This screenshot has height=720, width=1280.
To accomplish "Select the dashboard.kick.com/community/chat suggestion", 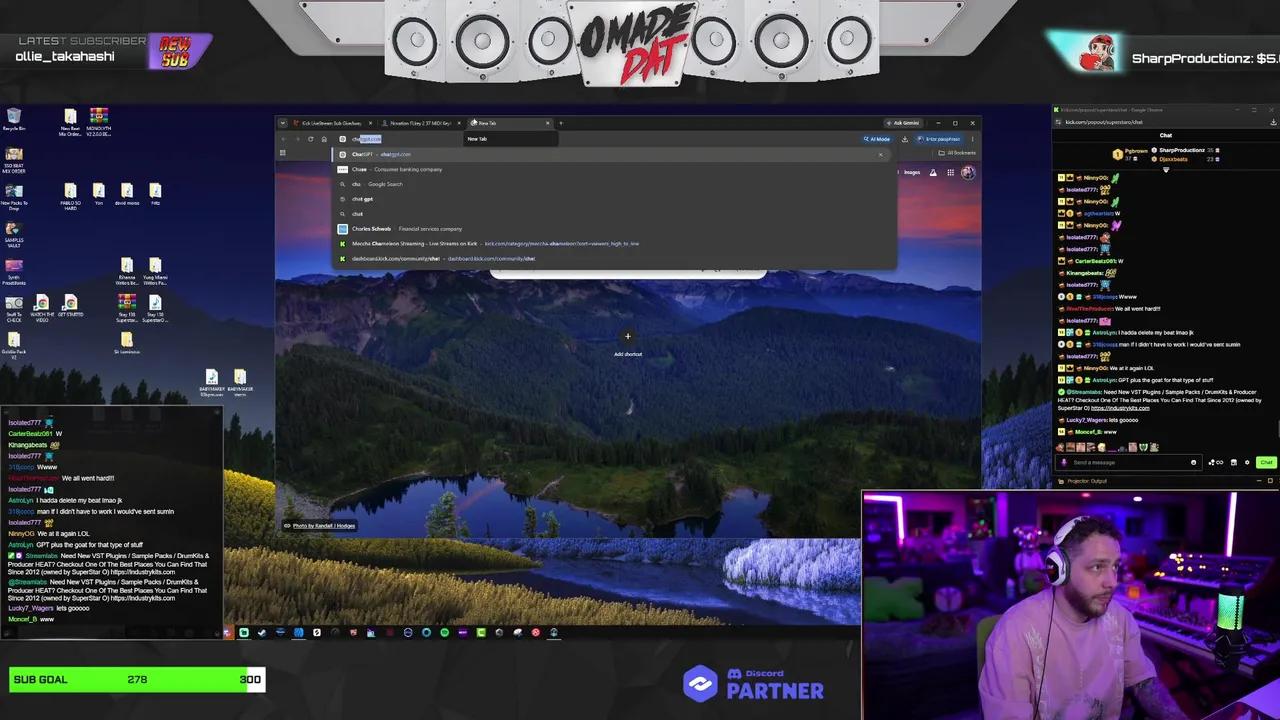I will point(612,258).
